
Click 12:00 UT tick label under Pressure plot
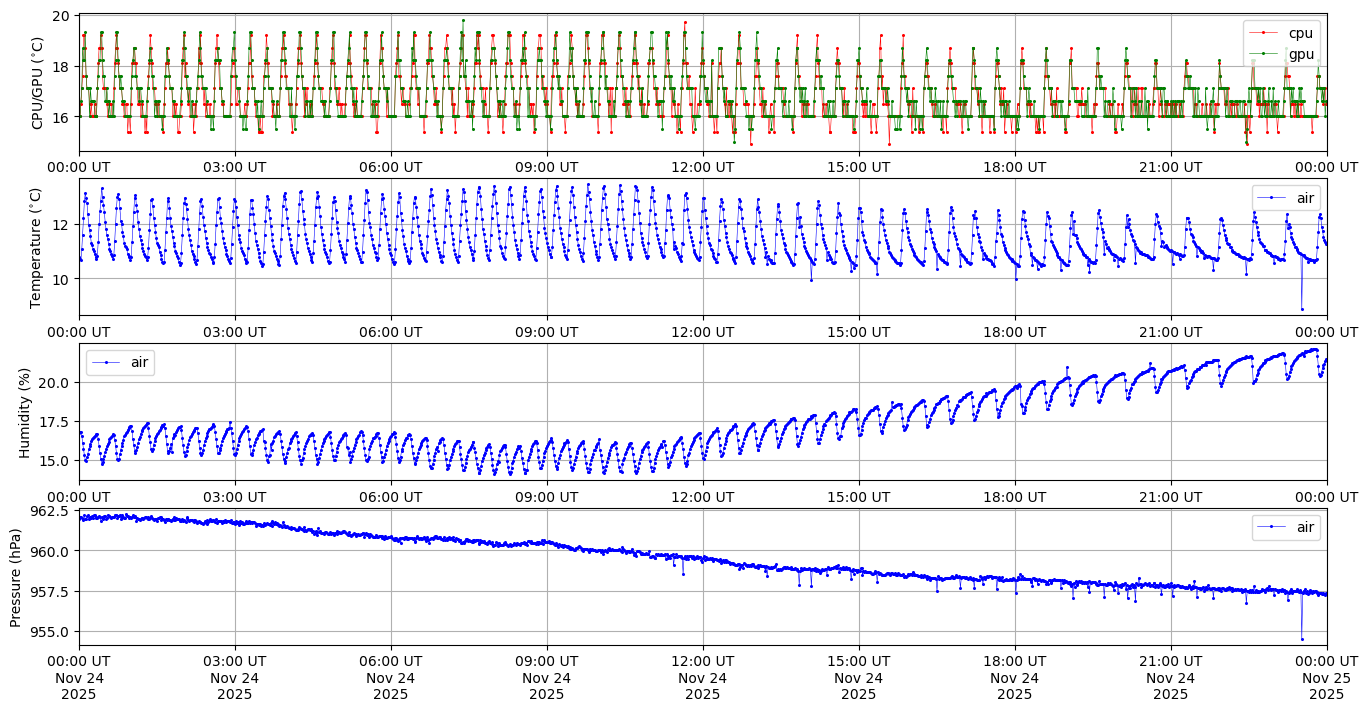pyautogui.click(x=702, y=661)
